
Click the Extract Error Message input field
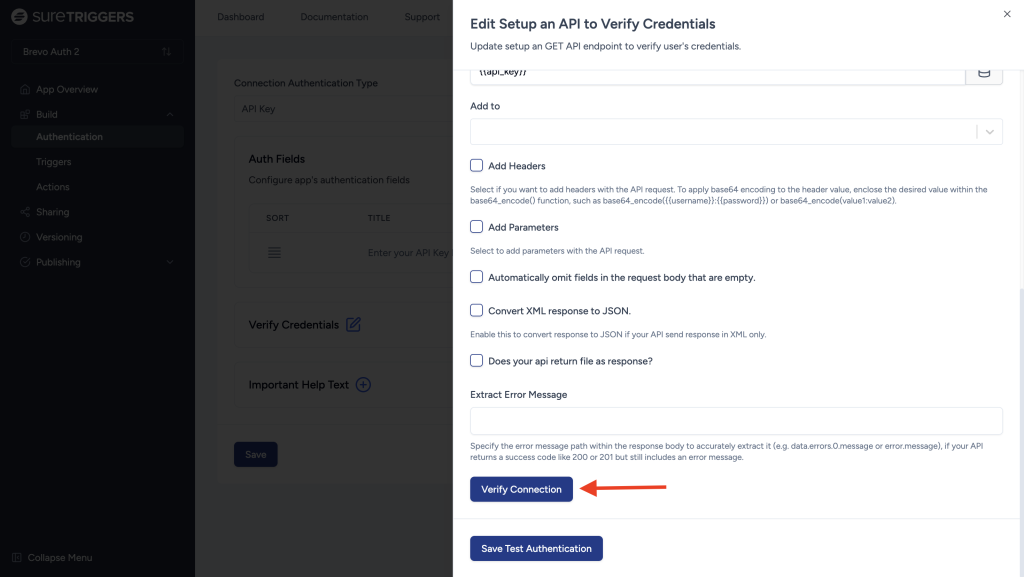click(736, 421)
